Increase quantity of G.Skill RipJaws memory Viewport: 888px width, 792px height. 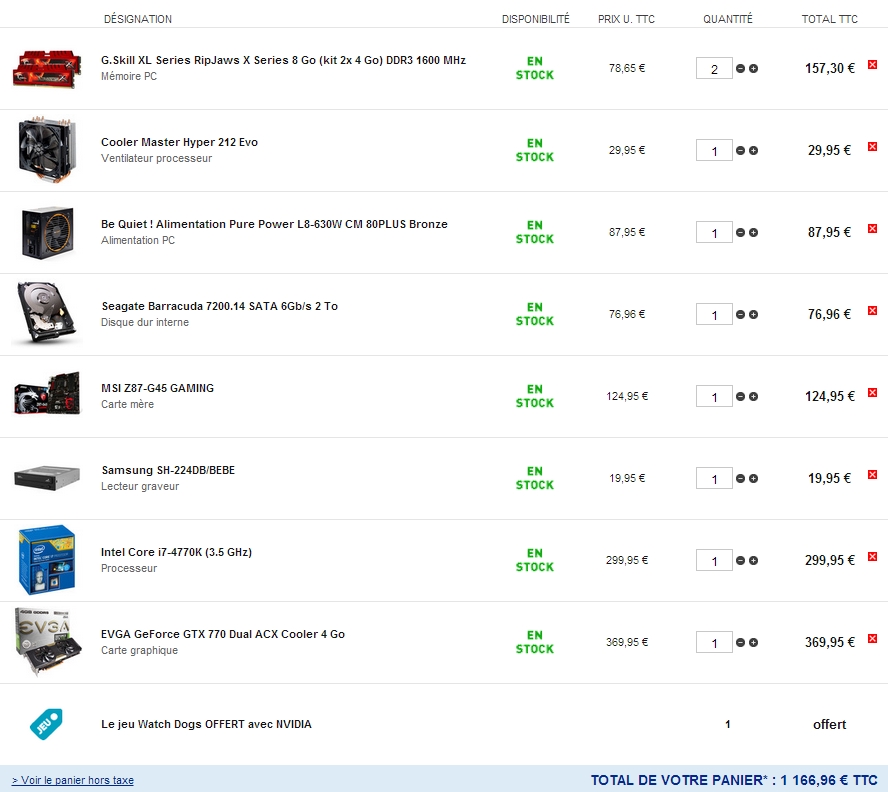point(753,69)
